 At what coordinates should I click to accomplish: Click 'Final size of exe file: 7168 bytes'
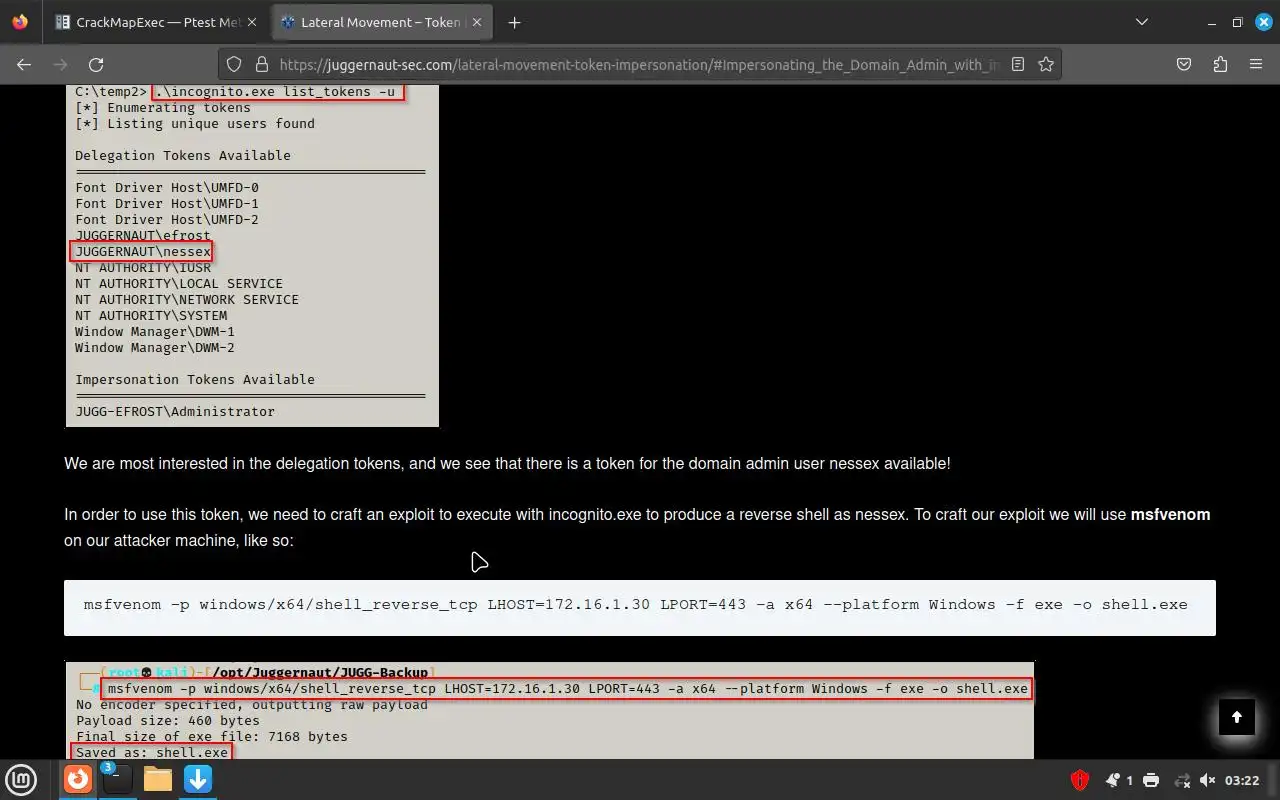[x=212, y=736]
